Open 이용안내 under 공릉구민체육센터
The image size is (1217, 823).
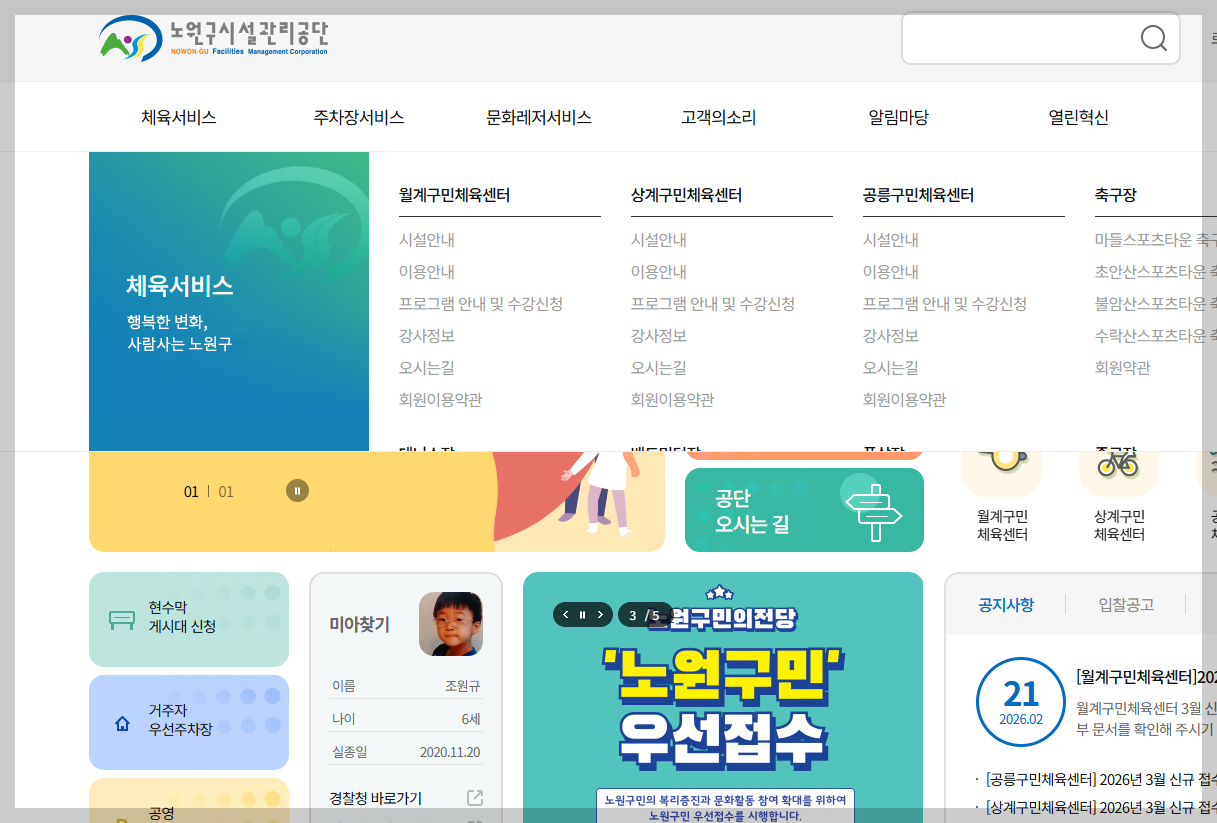click(x=891, y=272)
